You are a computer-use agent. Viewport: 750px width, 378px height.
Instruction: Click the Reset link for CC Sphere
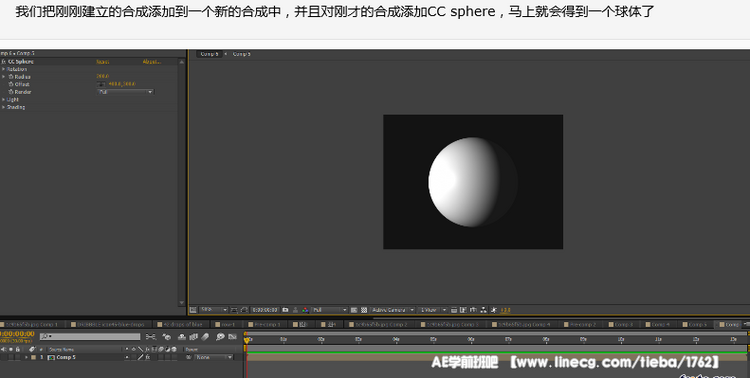click(x=102, y=62)
